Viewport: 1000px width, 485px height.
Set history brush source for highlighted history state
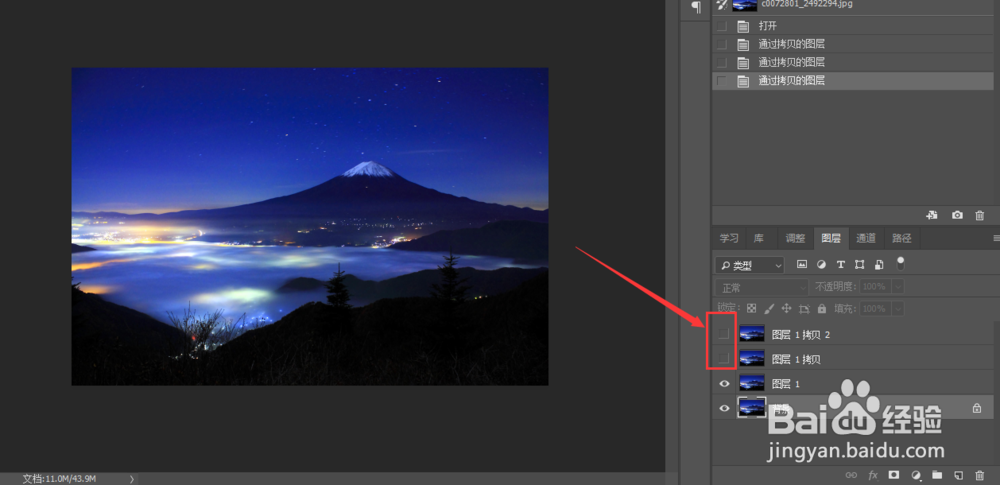(721, 80)
